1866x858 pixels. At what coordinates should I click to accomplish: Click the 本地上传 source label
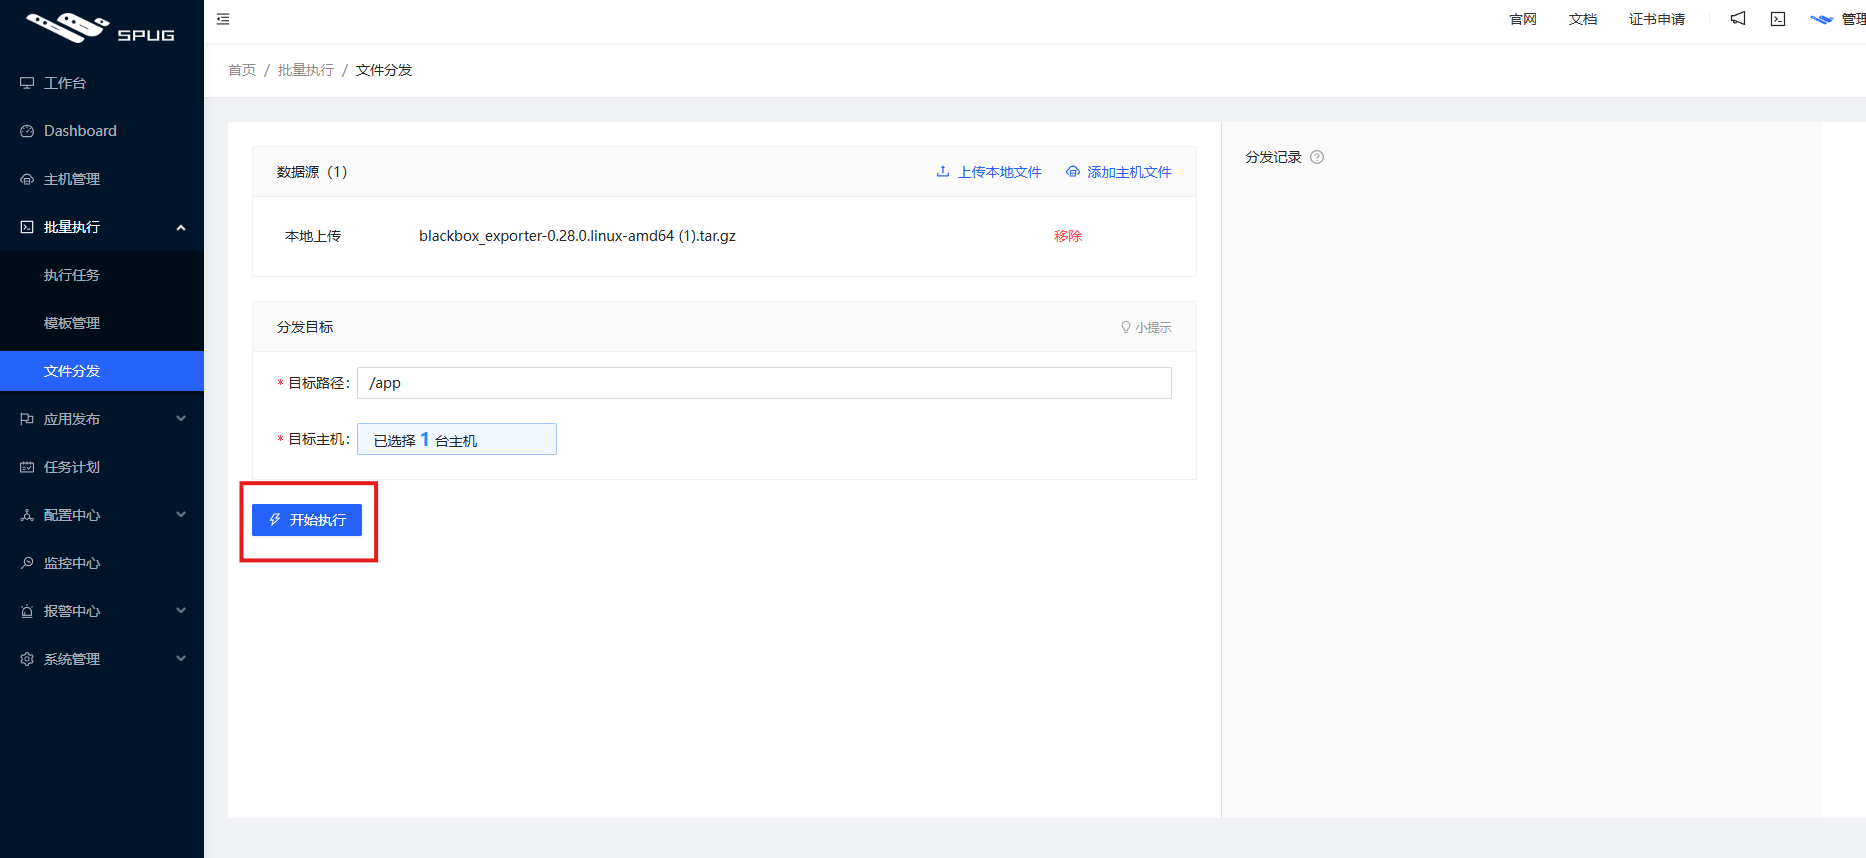(313, 236)
